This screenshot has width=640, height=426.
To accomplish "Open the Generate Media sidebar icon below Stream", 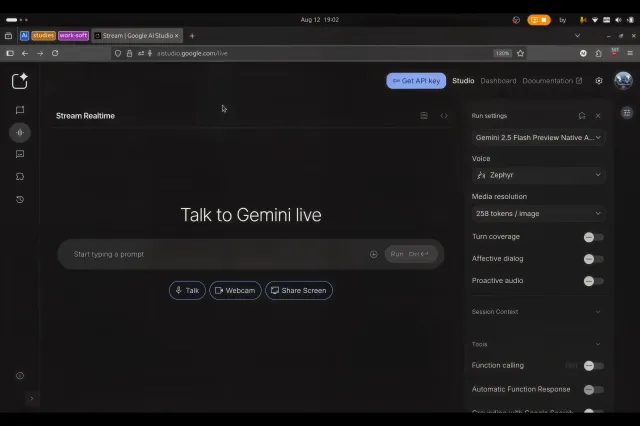I will tap(20, 154).
